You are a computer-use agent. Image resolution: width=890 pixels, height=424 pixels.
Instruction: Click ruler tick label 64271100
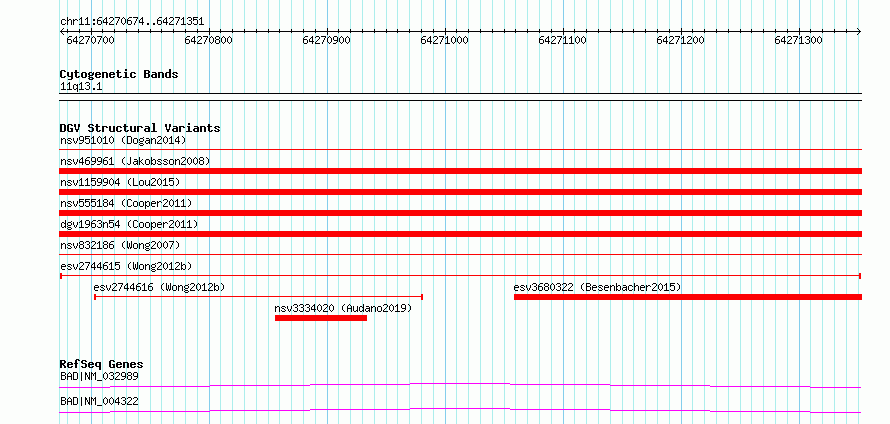[x=562, y=40]
